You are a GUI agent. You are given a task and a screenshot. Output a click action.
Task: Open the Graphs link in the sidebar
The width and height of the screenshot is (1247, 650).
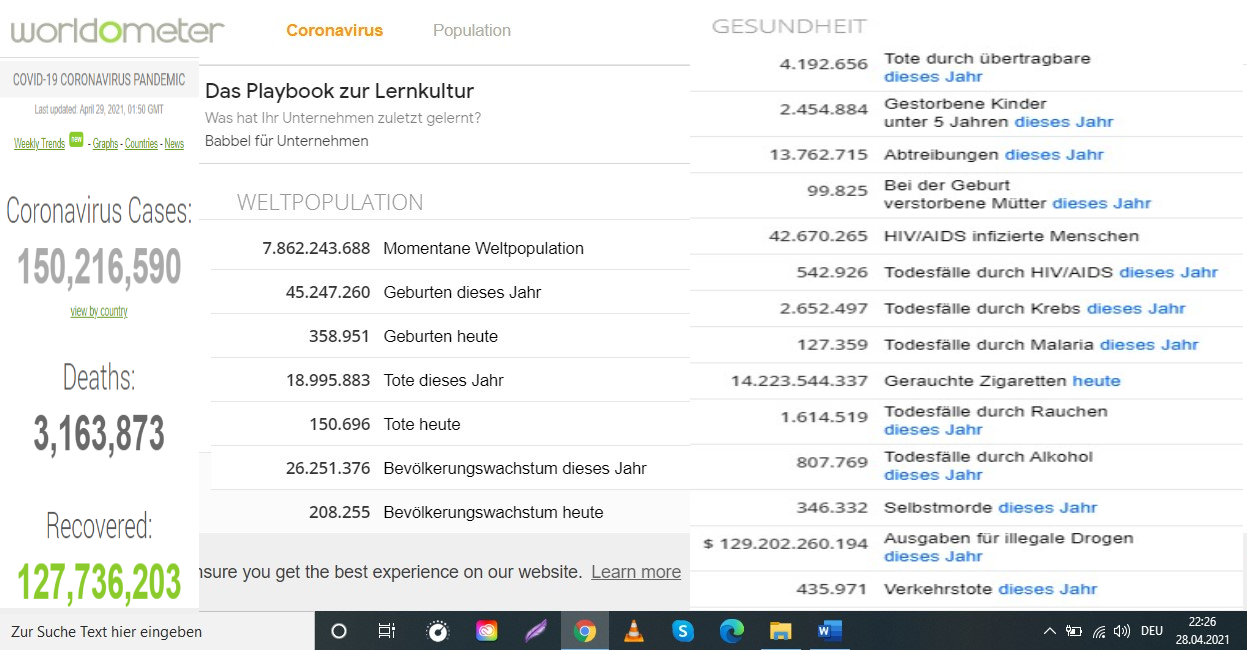pyautogui.click(x=105, y=144)
